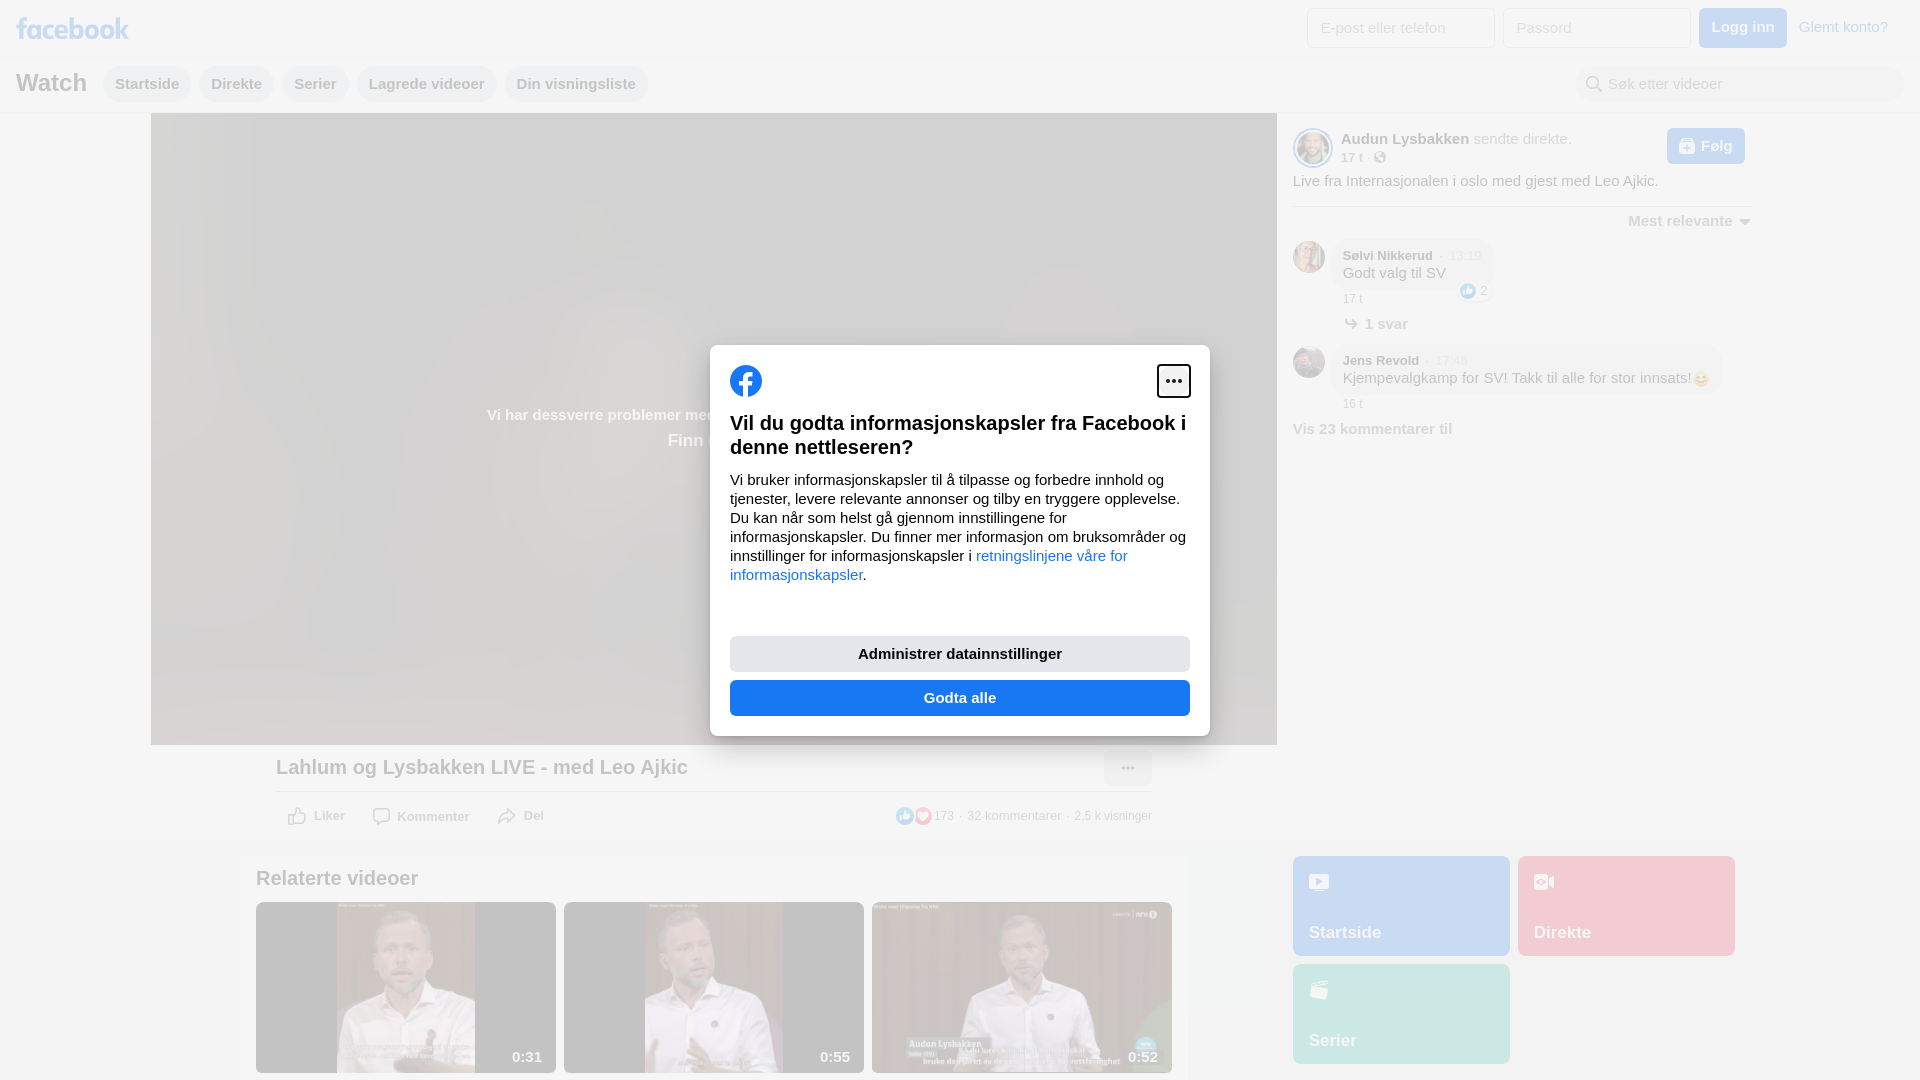Click Logg inn button
Viewport: 1920px width, 1080px height.
pos(1743,28)
